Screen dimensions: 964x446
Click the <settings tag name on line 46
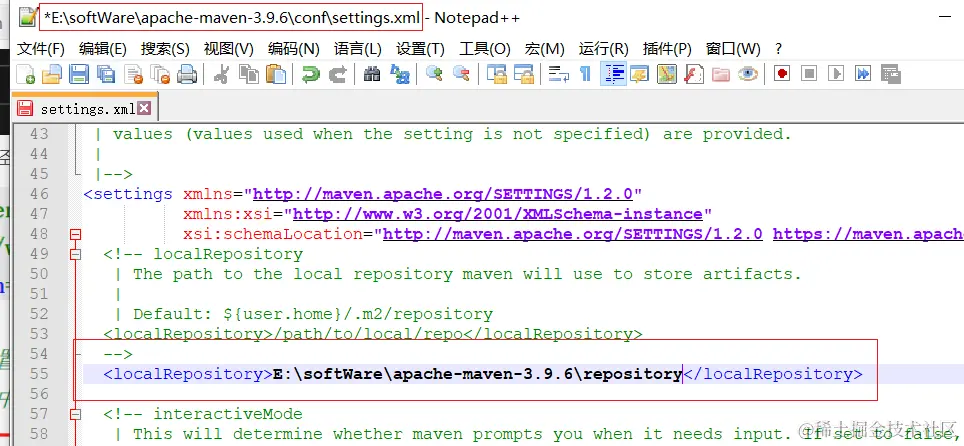click(x=128, y=194)
